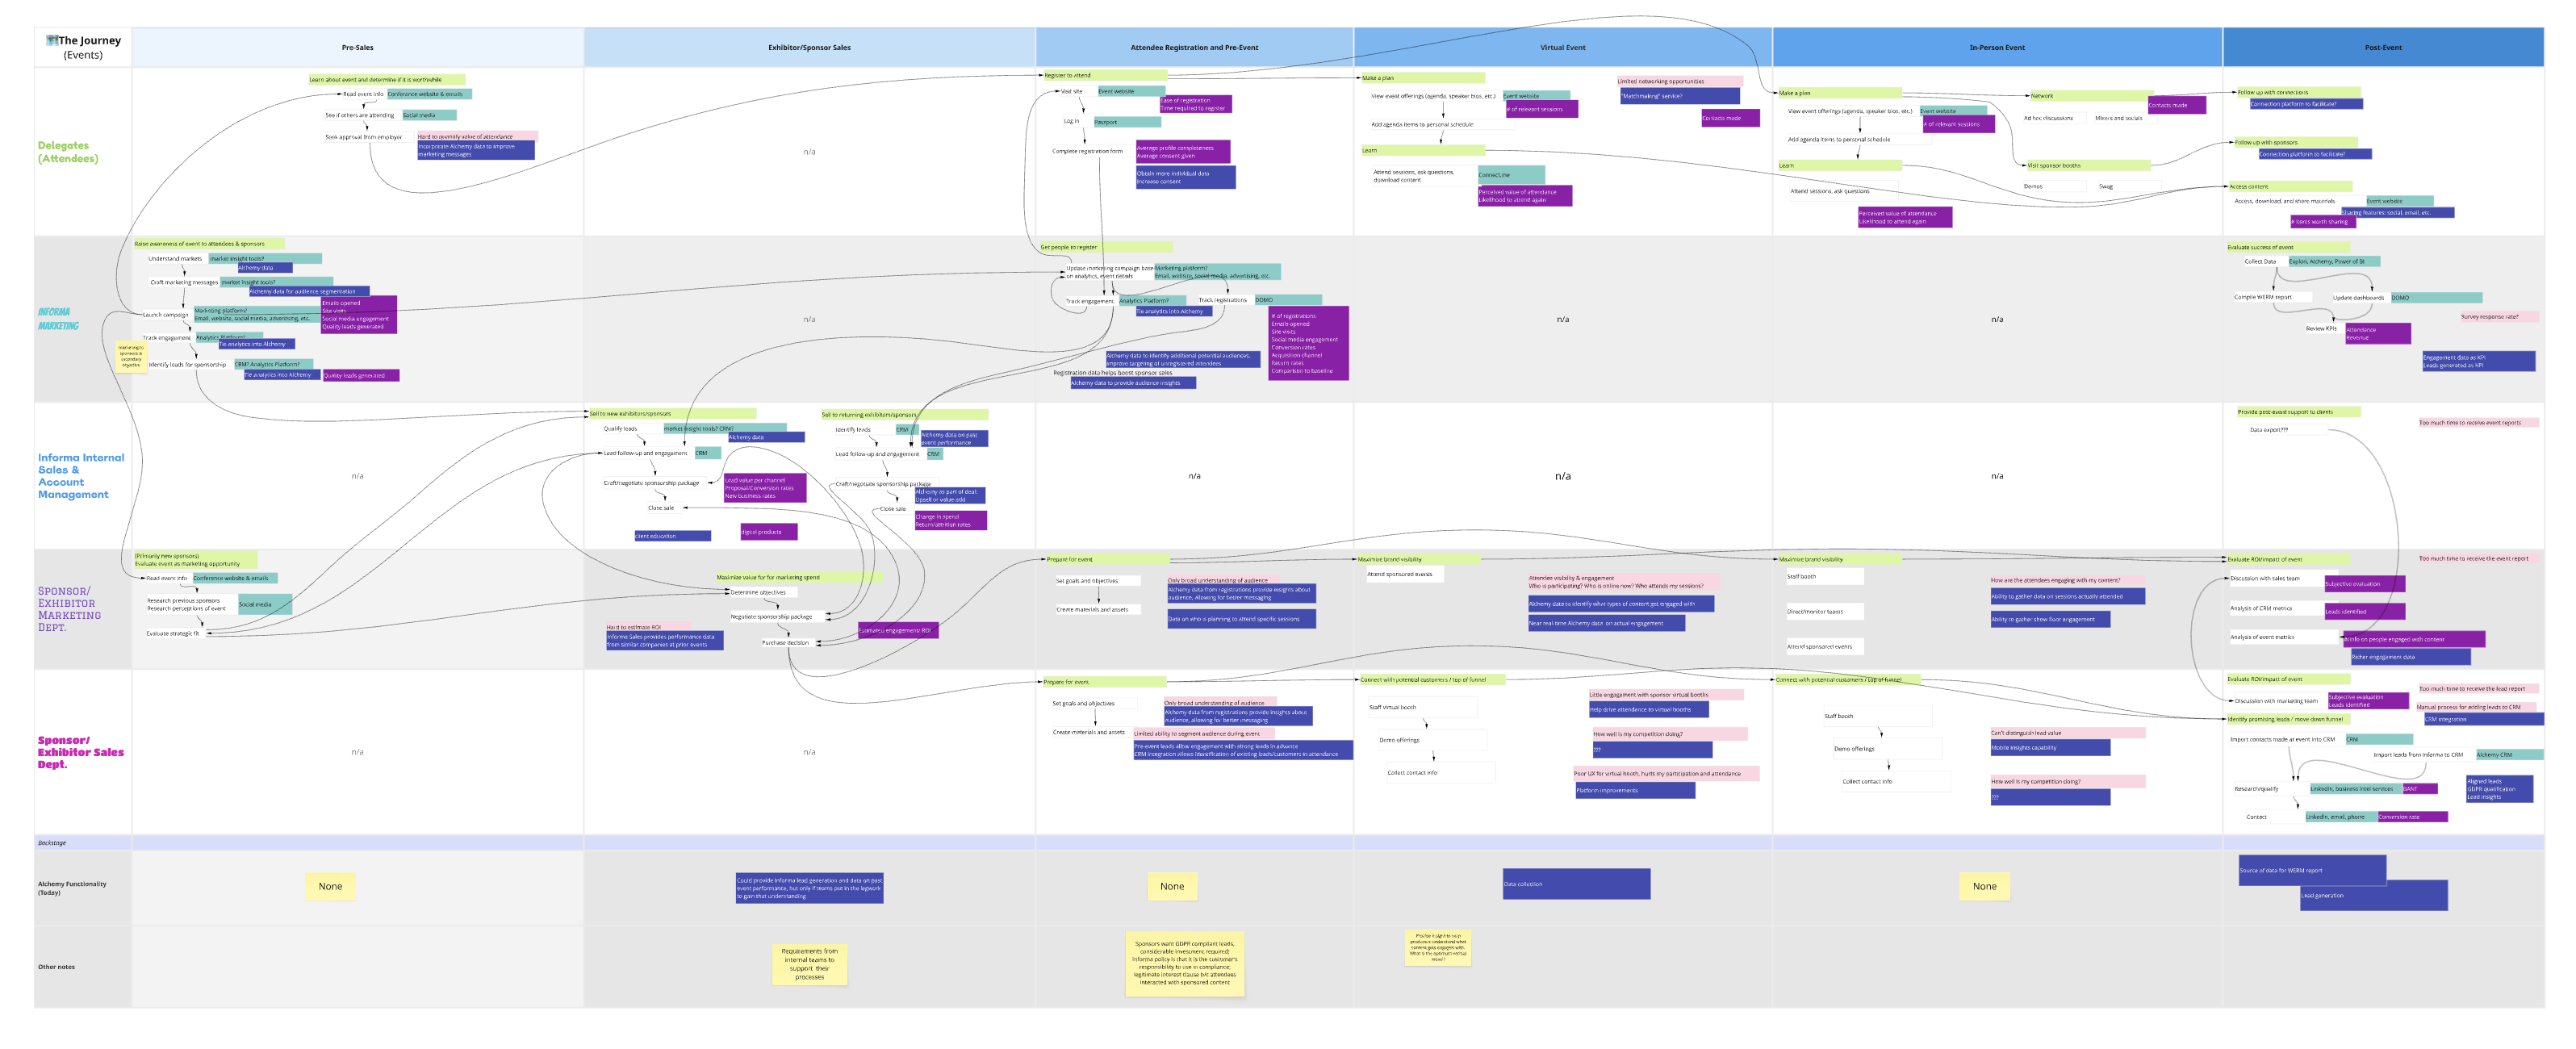This screenshot has width=2576, height=1049.
Task: Select the small yellow sticky note beside Track engagement
Action: 131,357
